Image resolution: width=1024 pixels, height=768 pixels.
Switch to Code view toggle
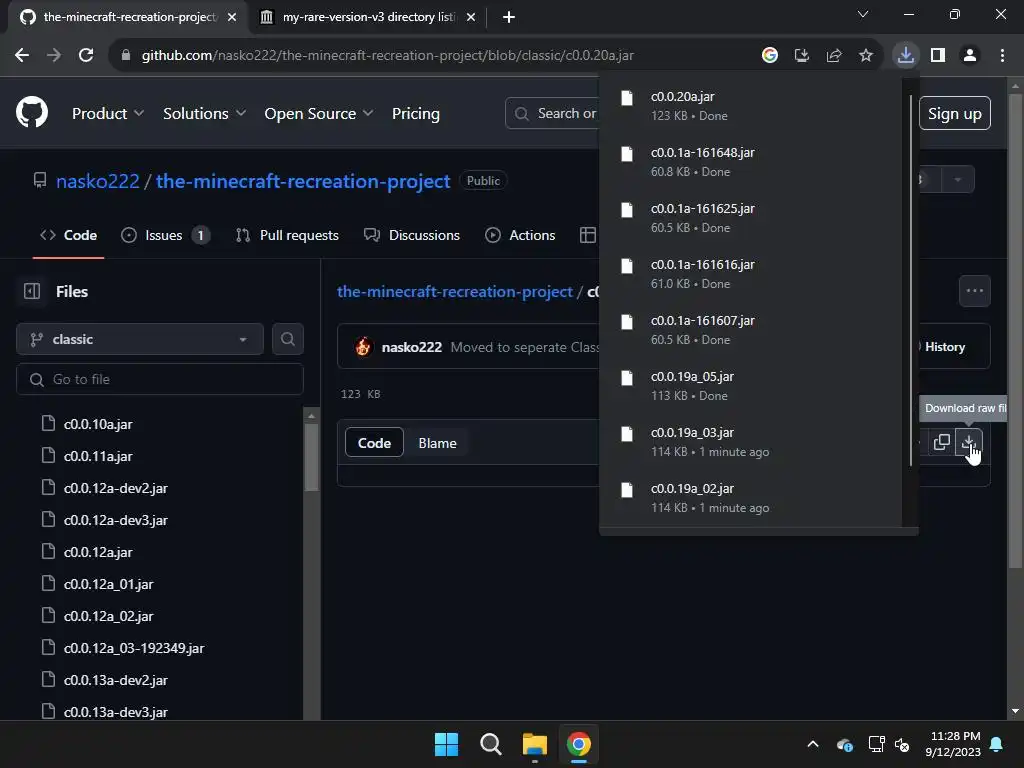point(374,443)
